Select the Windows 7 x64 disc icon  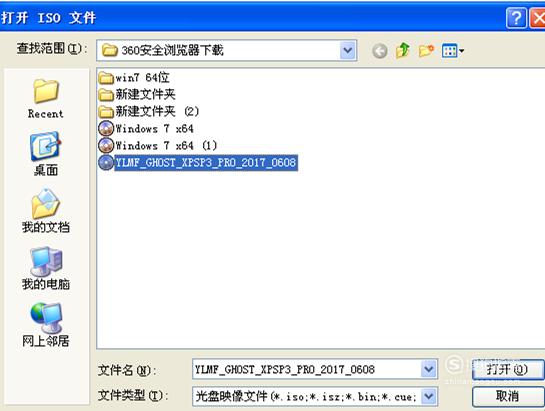[x=106, y=128]
